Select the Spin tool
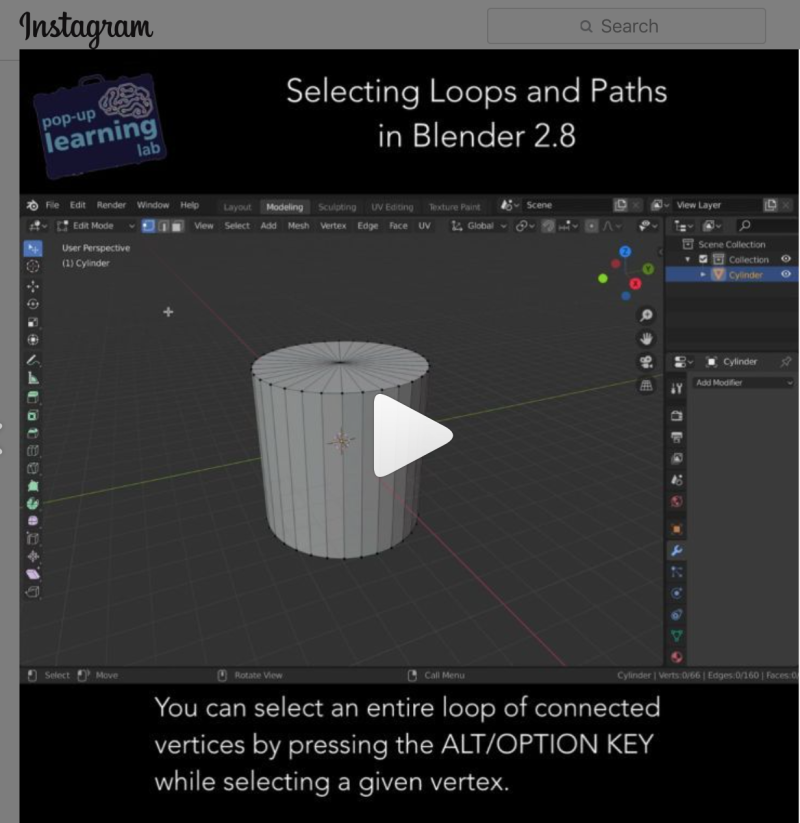The width and height of the screenshot is (800, 823). pyautogui.click(x=33, y=504)
